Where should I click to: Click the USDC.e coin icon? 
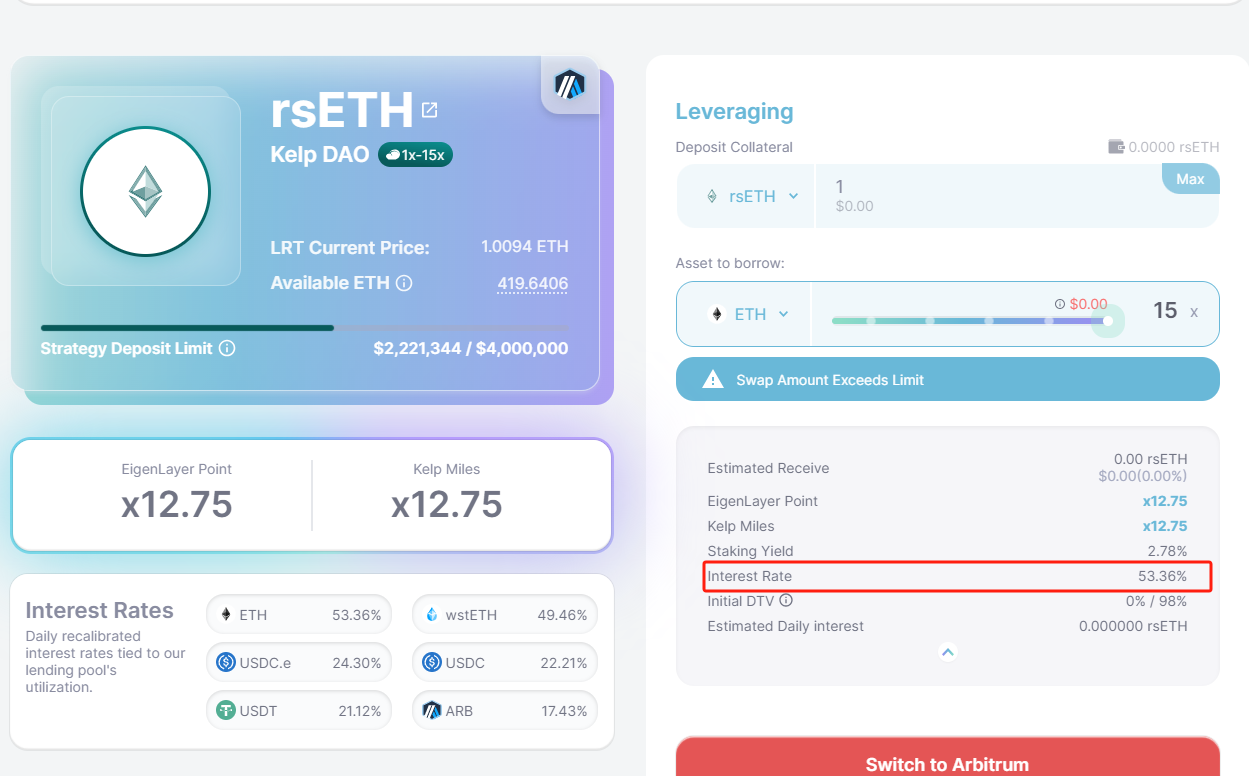tap(225, 662)
